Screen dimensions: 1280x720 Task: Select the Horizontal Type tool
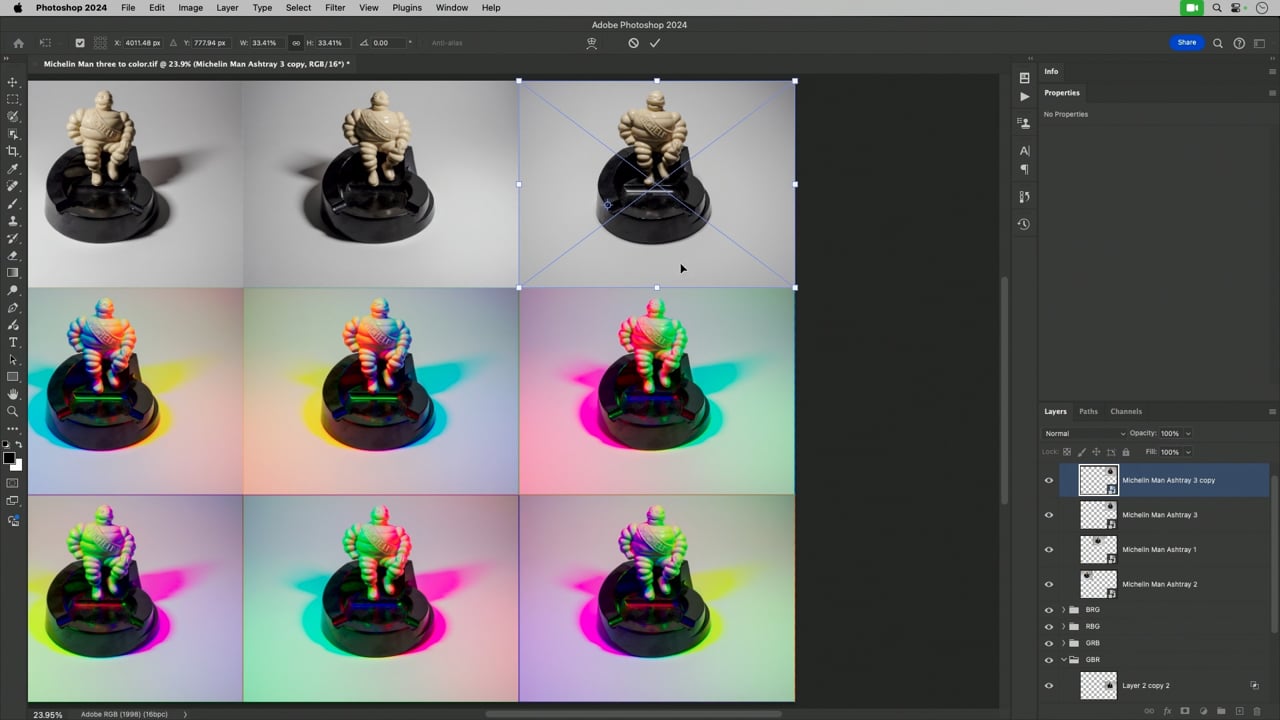click(x=13, y=343)
